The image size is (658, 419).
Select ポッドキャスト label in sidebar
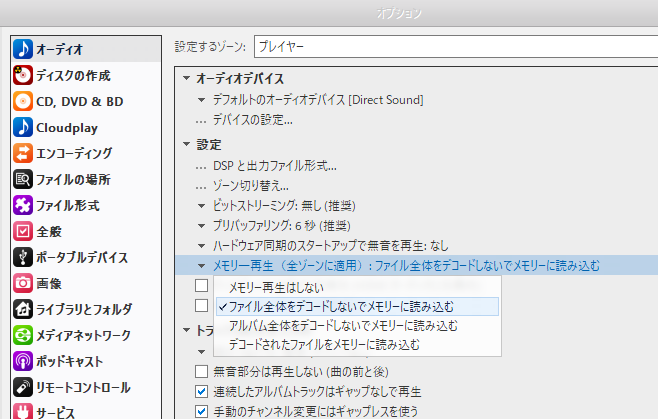(70, 362)
